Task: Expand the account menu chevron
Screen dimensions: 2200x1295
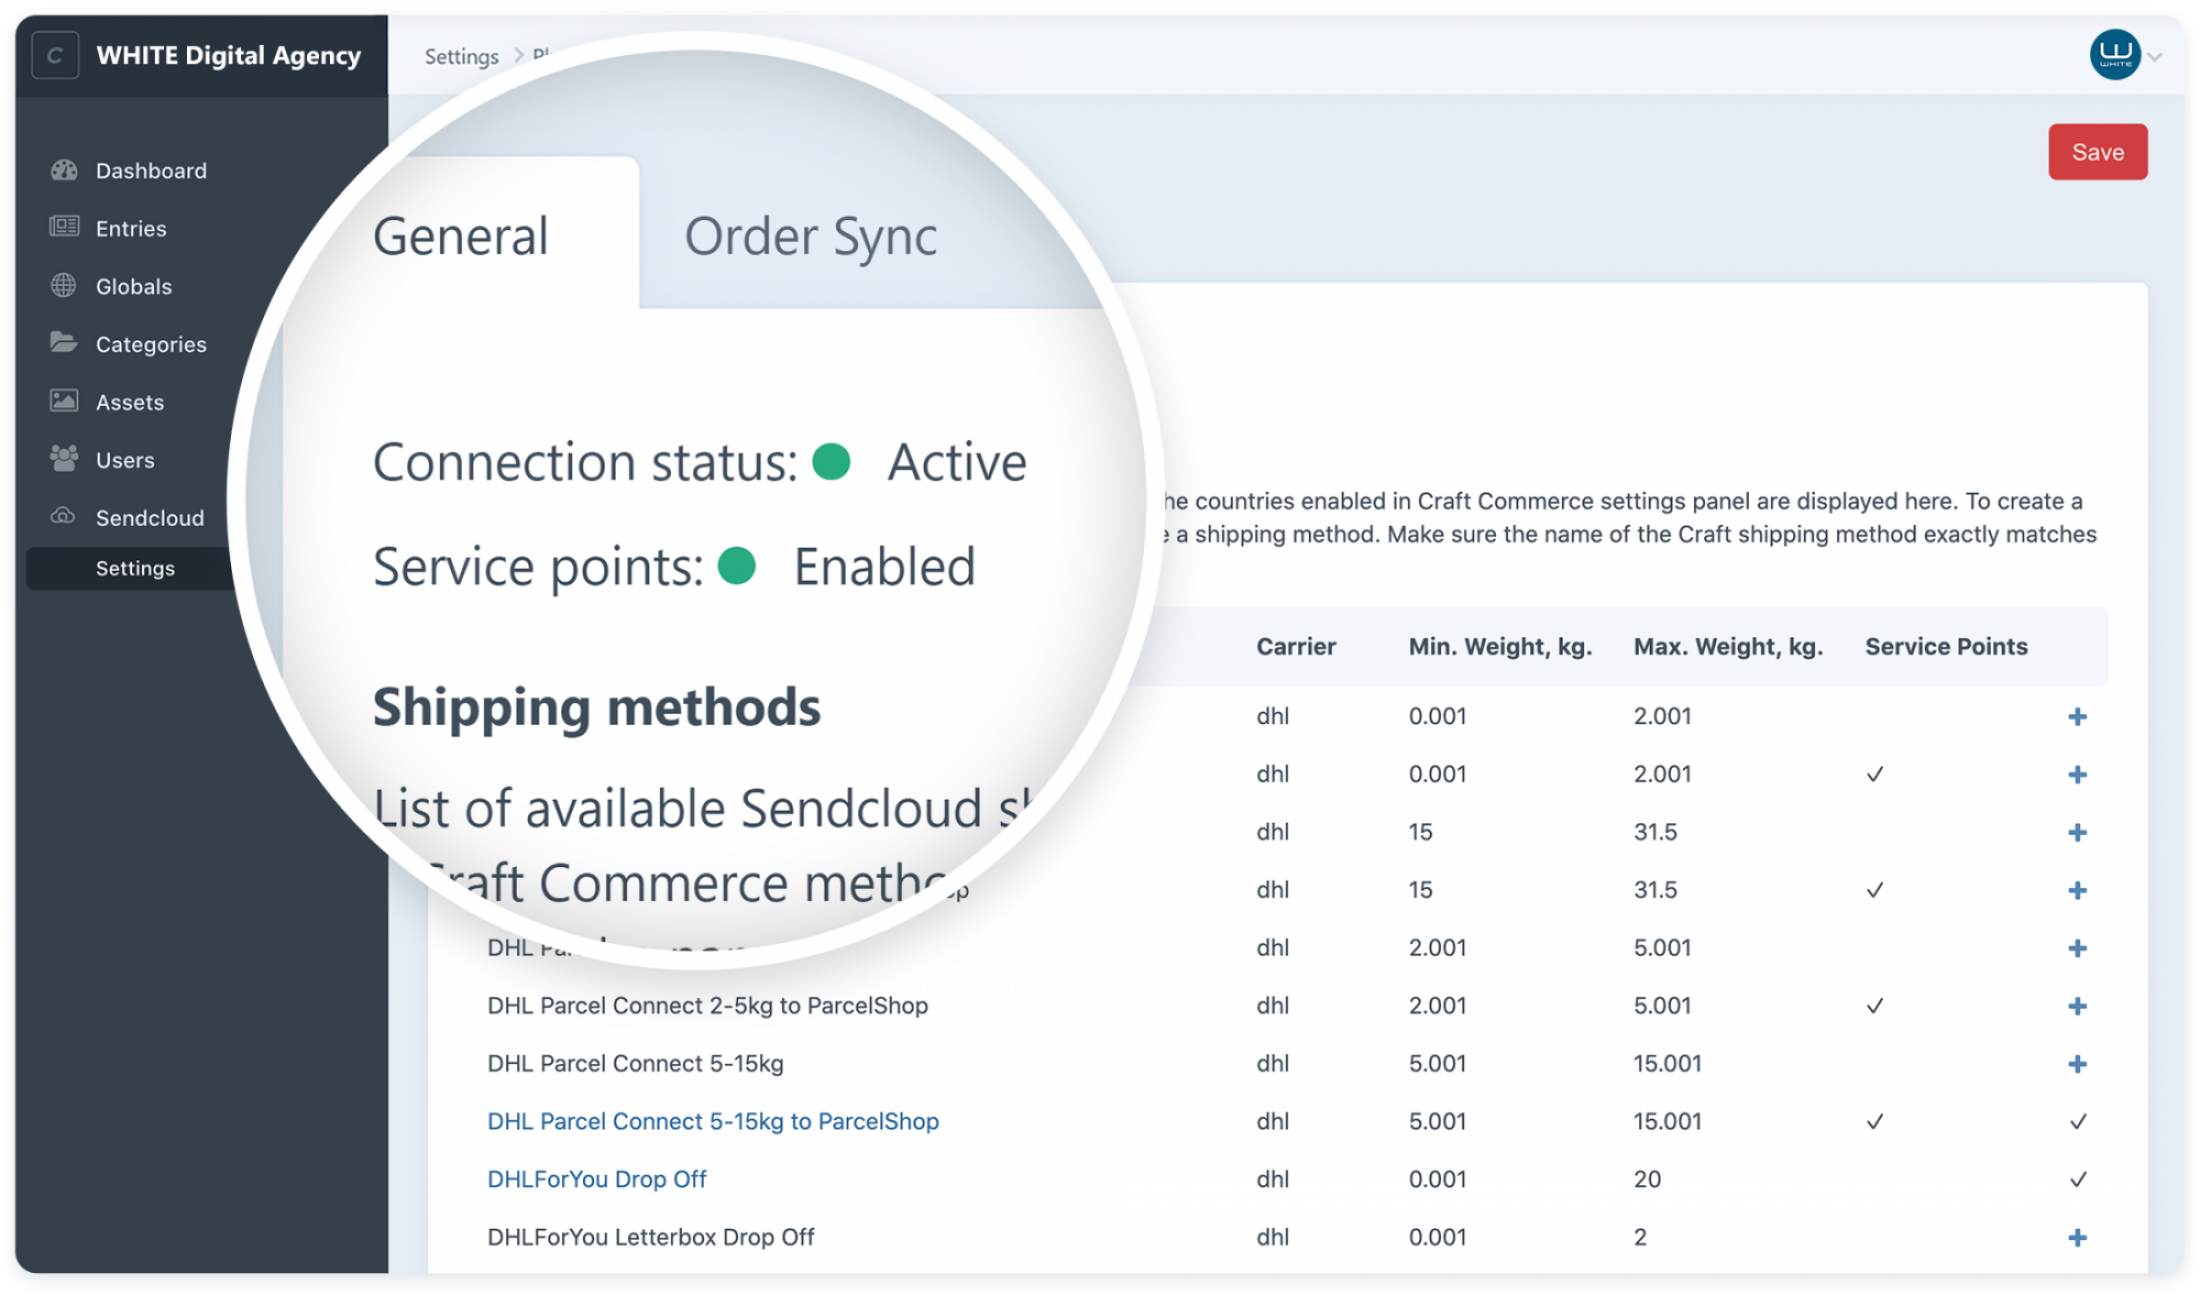Action: (x=2155, y=57)
